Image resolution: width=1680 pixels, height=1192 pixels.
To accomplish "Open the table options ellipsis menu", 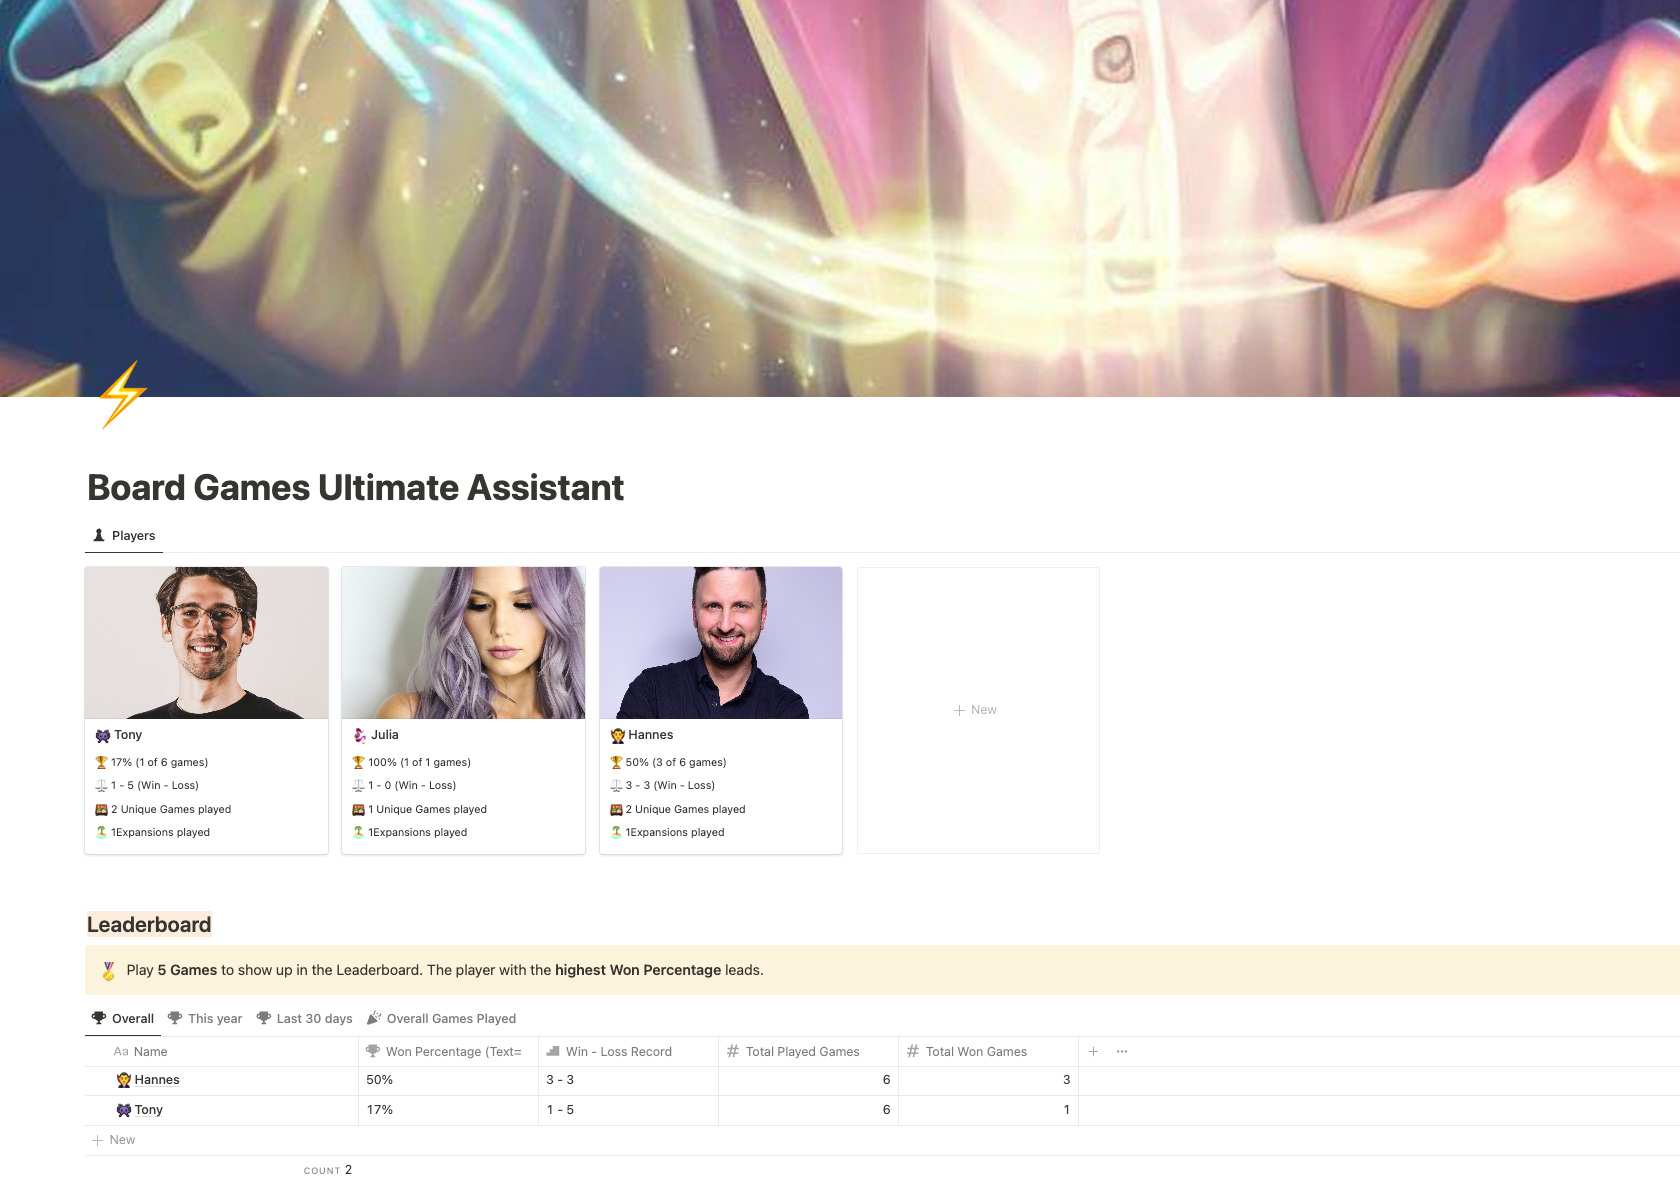I will coord(1122,1051).
